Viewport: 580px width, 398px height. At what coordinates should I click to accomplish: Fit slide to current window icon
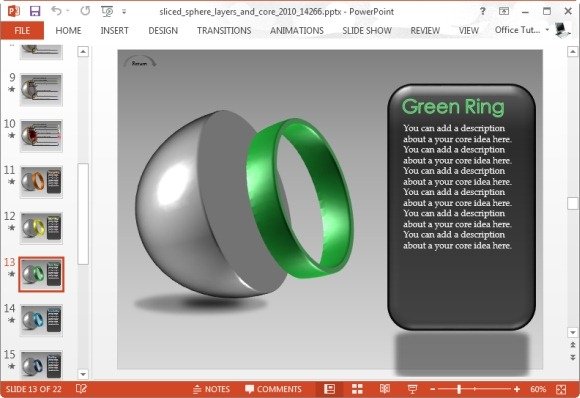tap(561, 389)
